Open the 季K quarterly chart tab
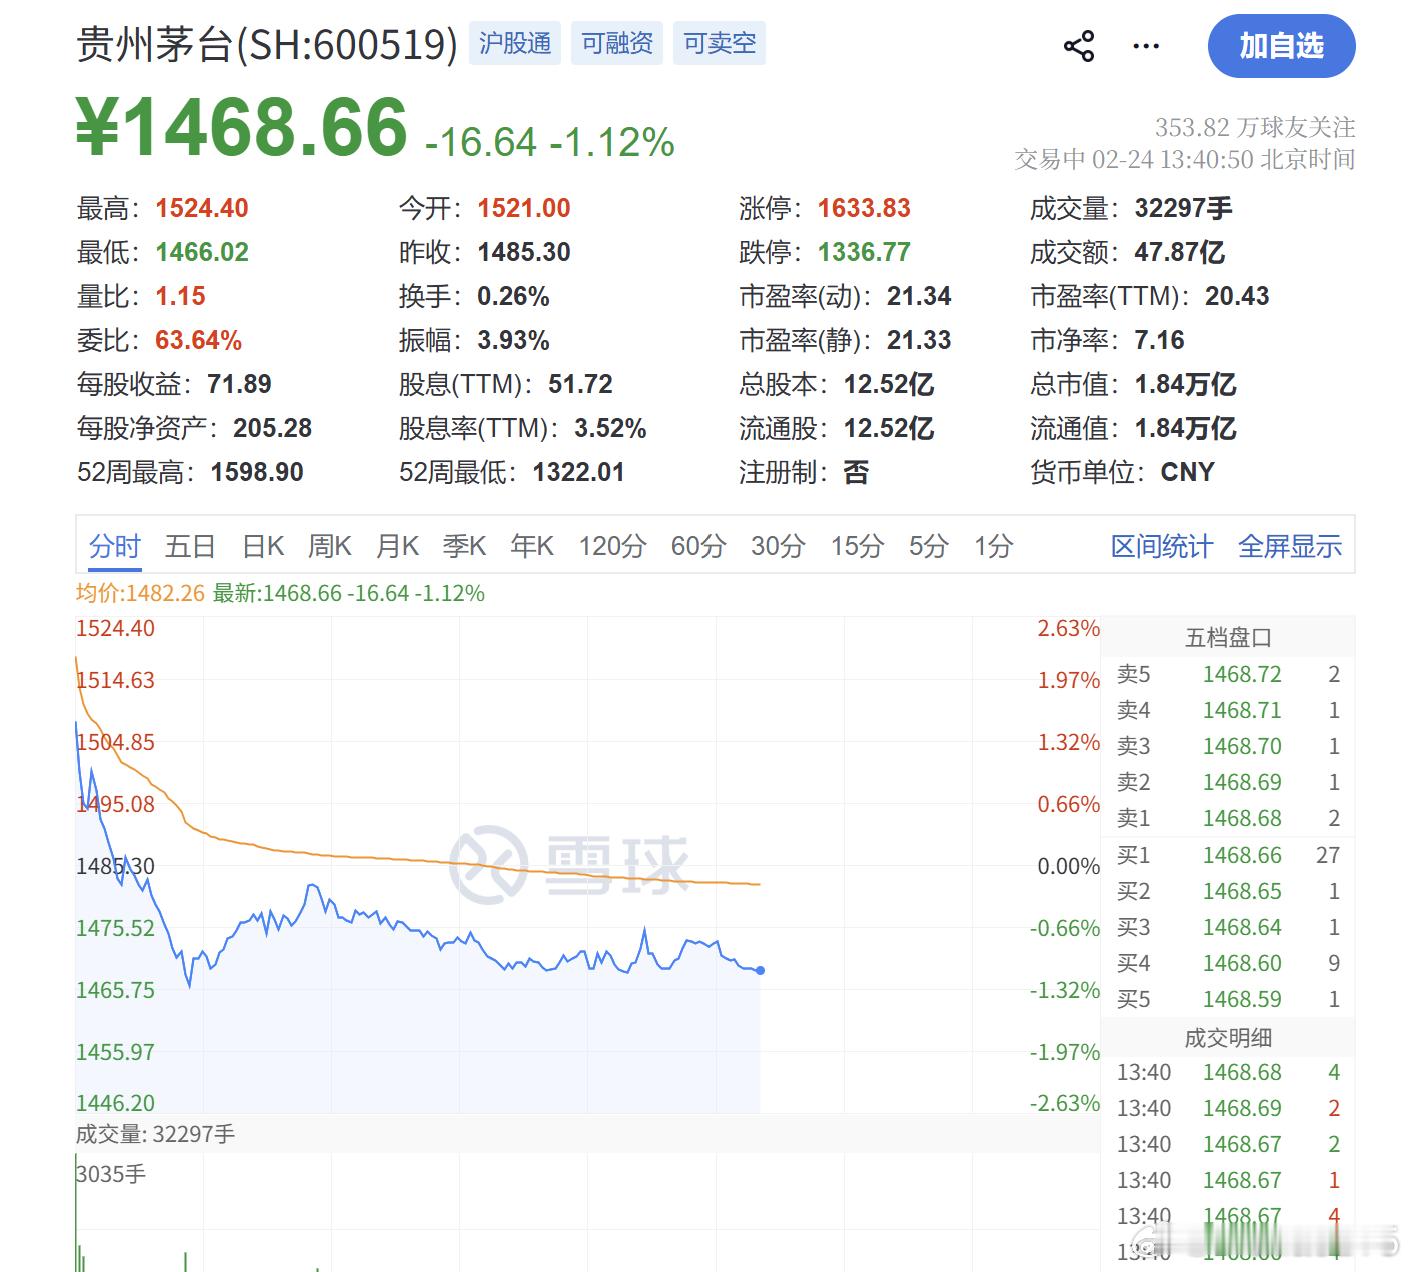 coord(465,546)
